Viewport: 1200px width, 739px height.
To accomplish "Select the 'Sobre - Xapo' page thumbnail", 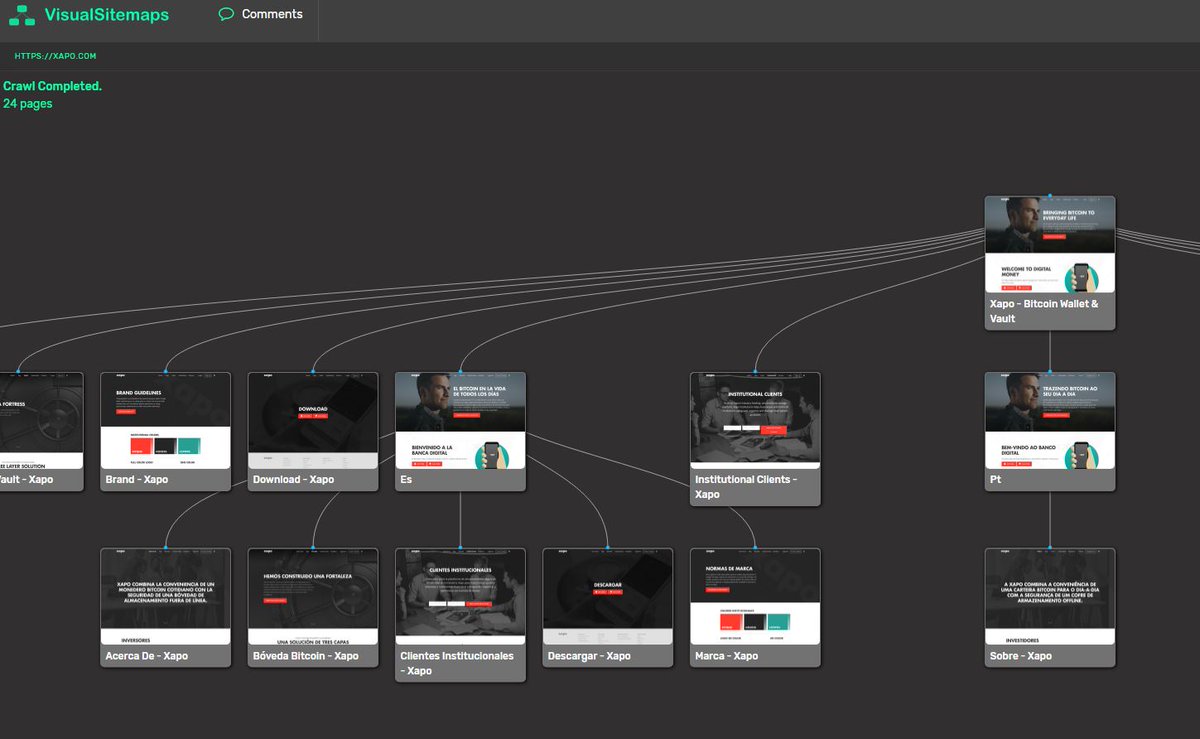I will pos(1050,595).
